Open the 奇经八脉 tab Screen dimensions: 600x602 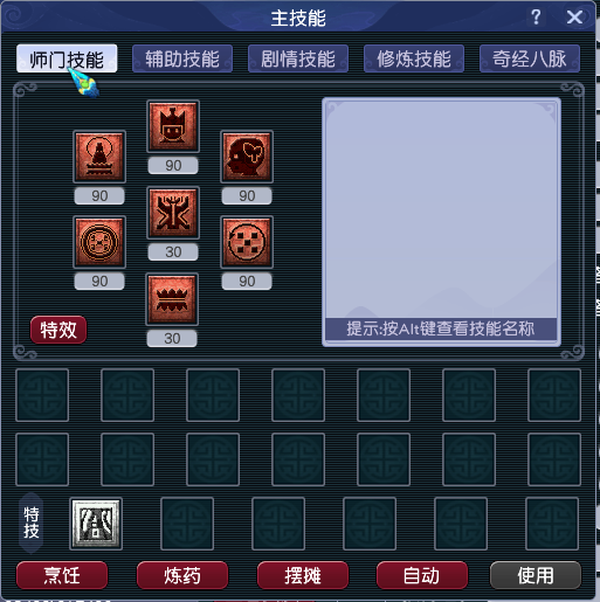[530, 59]
